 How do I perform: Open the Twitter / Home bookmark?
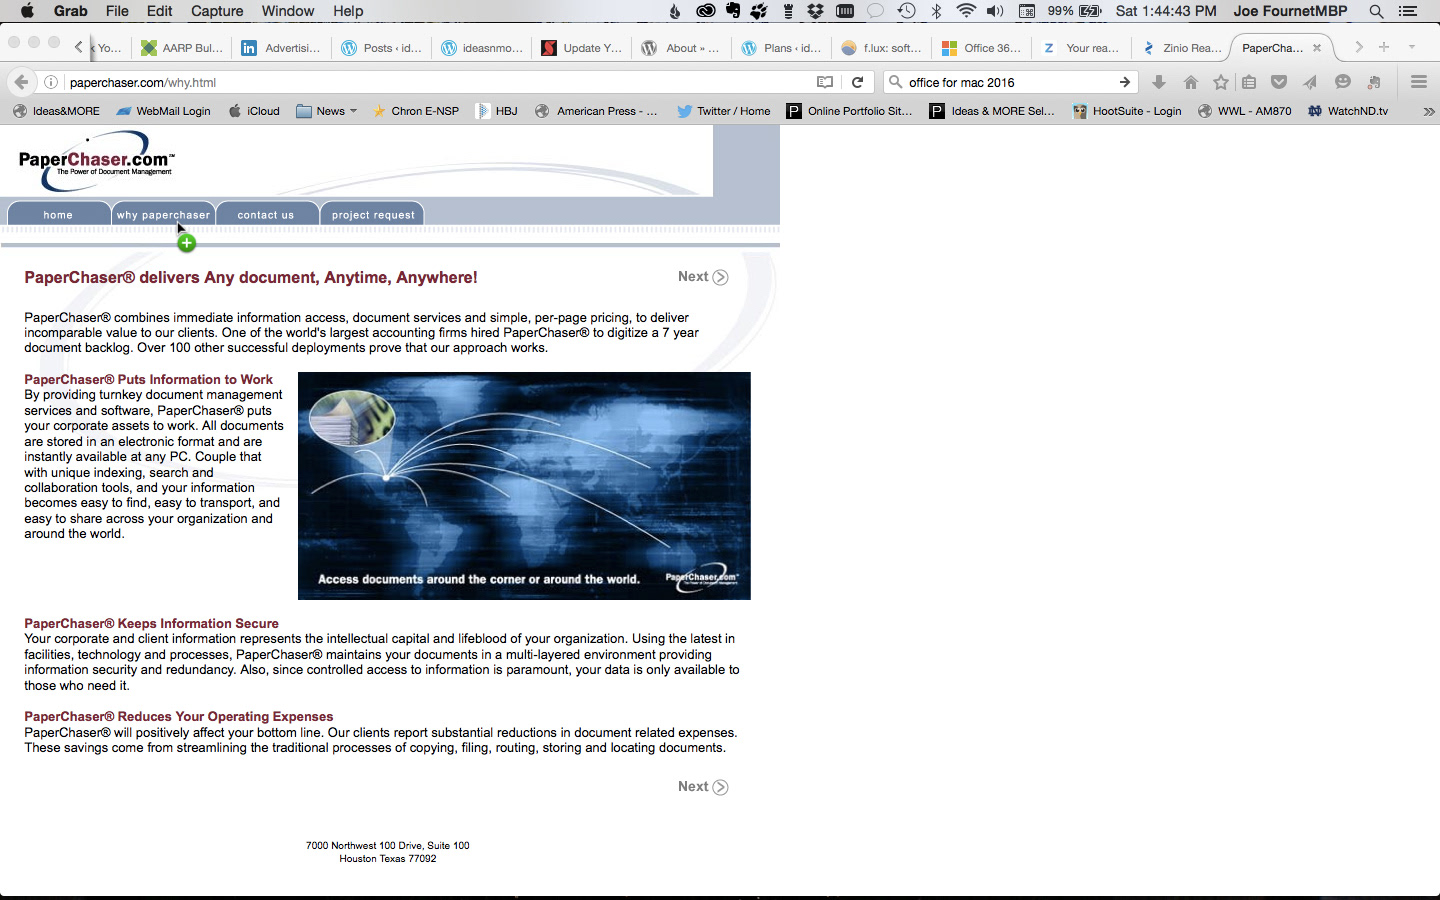click(724, 111)
